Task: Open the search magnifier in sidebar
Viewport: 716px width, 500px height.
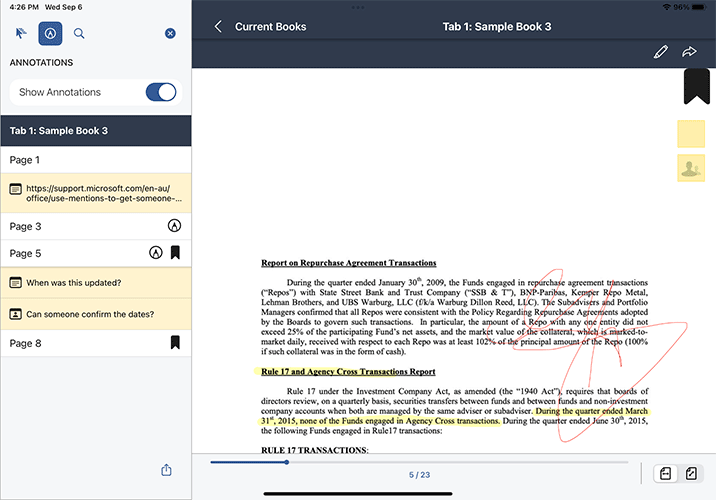Action: point(79,33)
